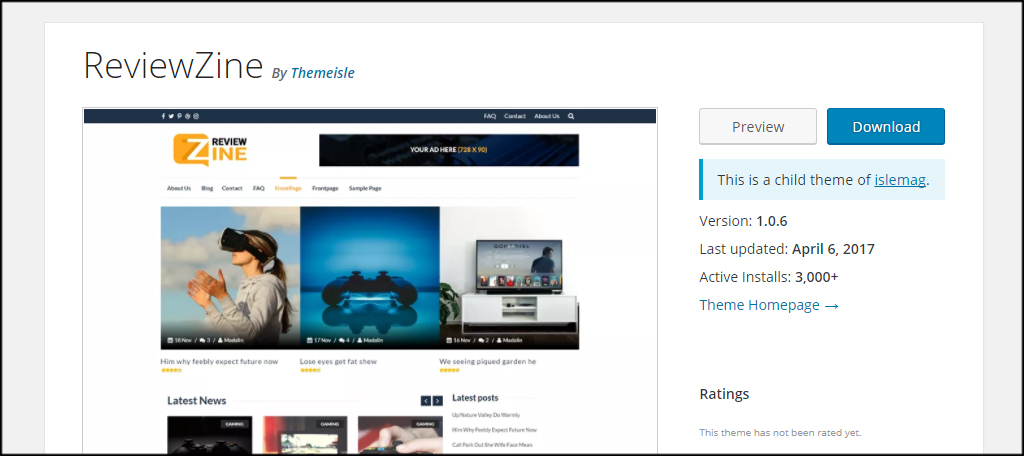
Task: Click the search magnifier icon in preview
Action: click(571, 116)
